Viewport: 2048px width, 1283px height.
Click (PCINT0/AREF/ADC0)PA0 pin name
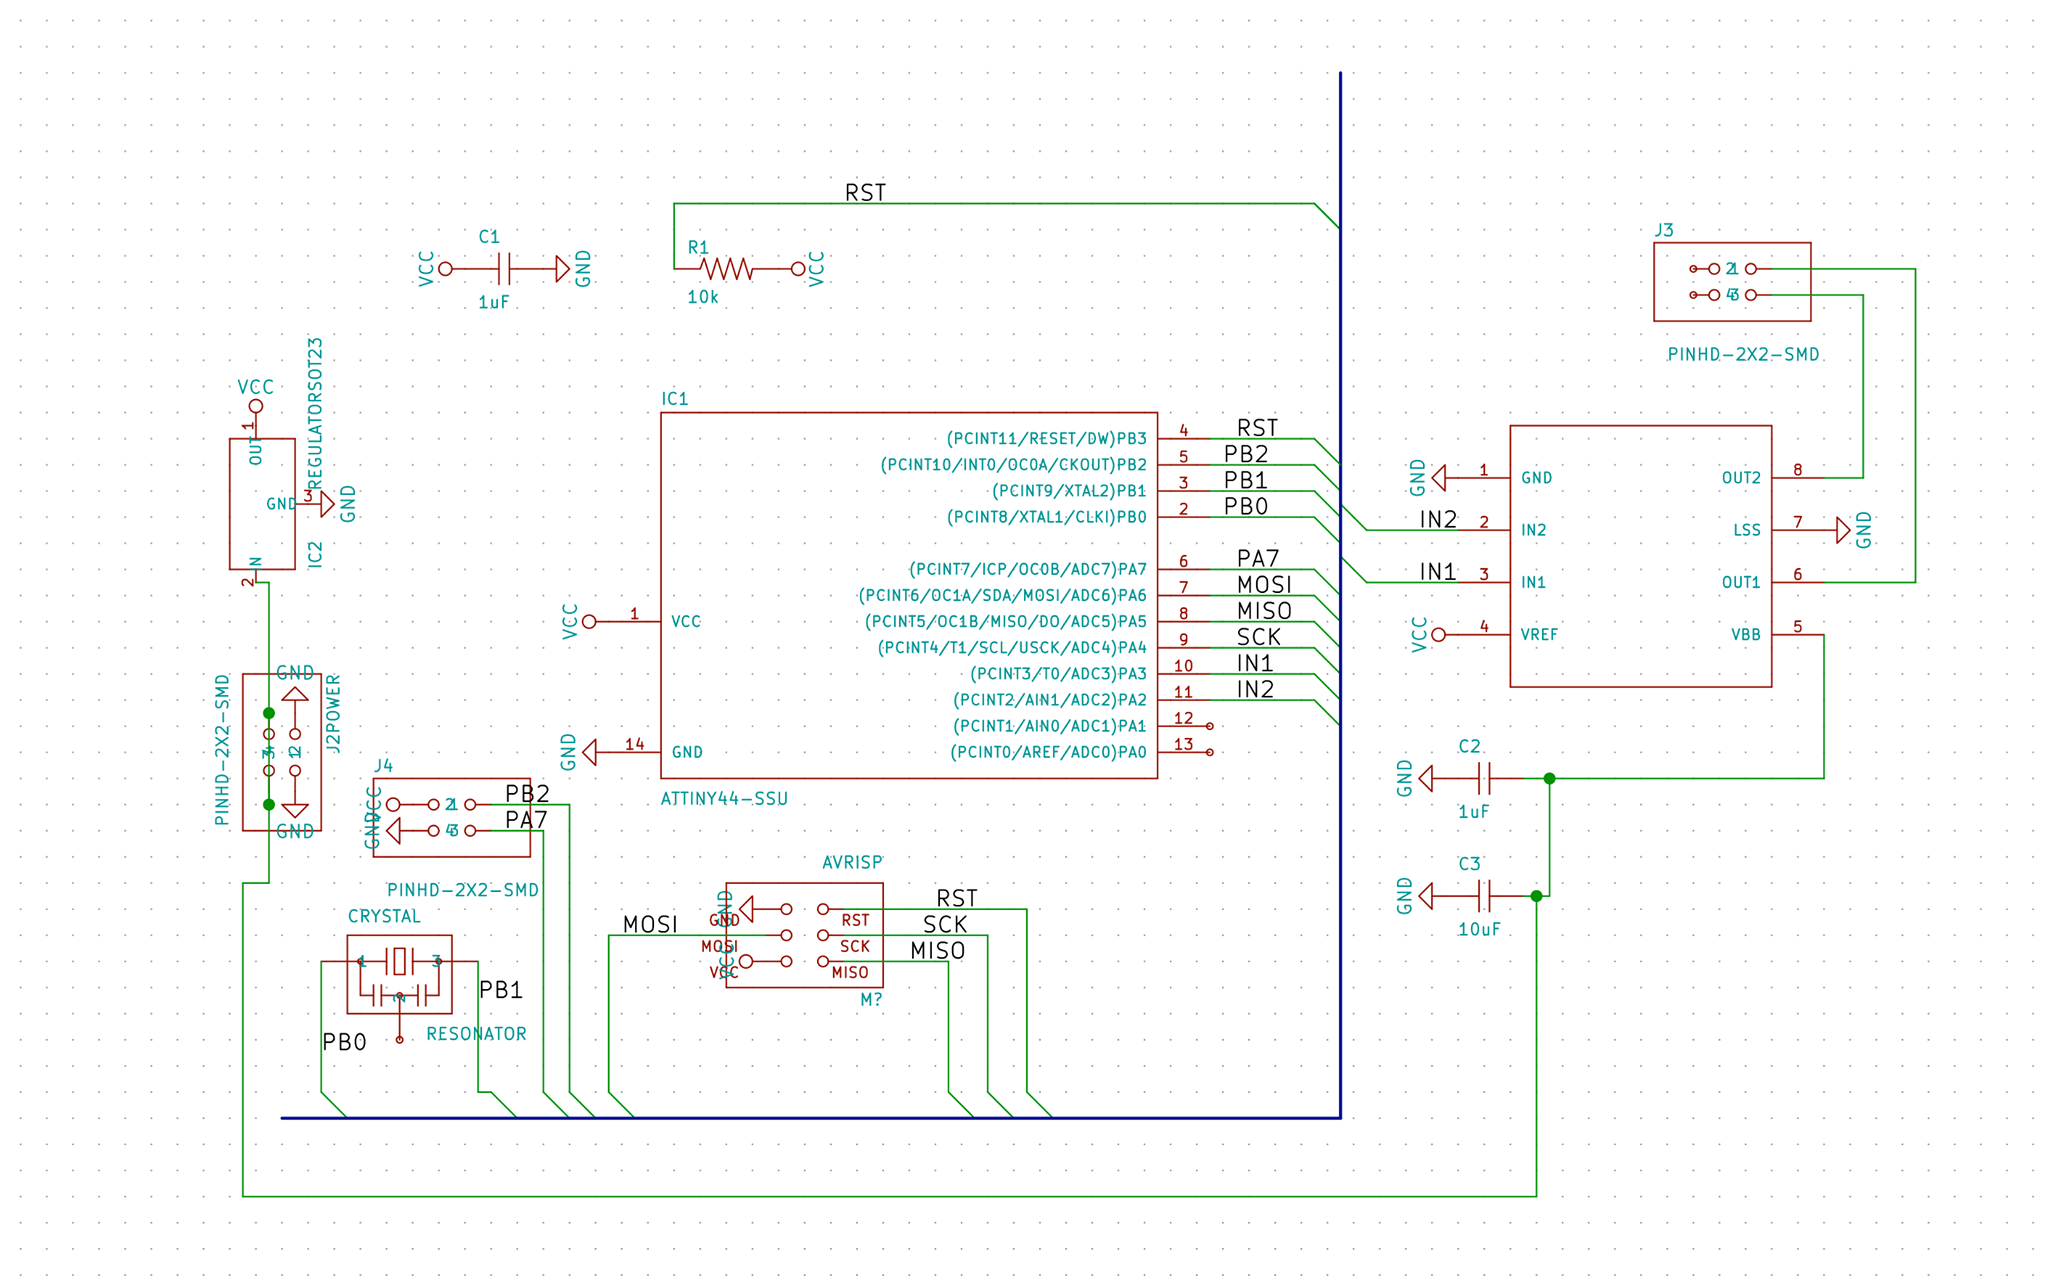coord(1048,752)
